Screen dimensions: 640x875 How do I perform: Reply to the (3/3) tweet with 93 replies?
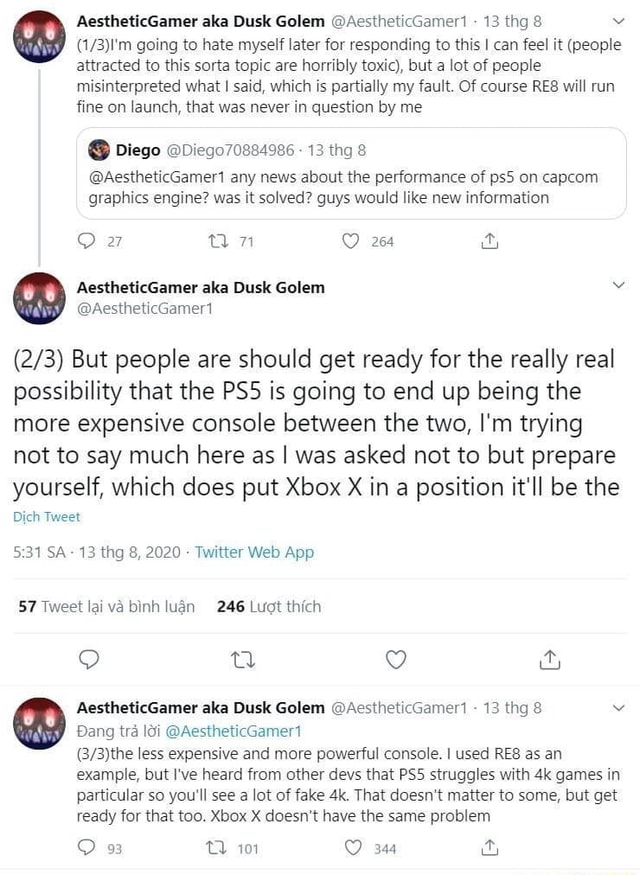[x=86, y=848]
